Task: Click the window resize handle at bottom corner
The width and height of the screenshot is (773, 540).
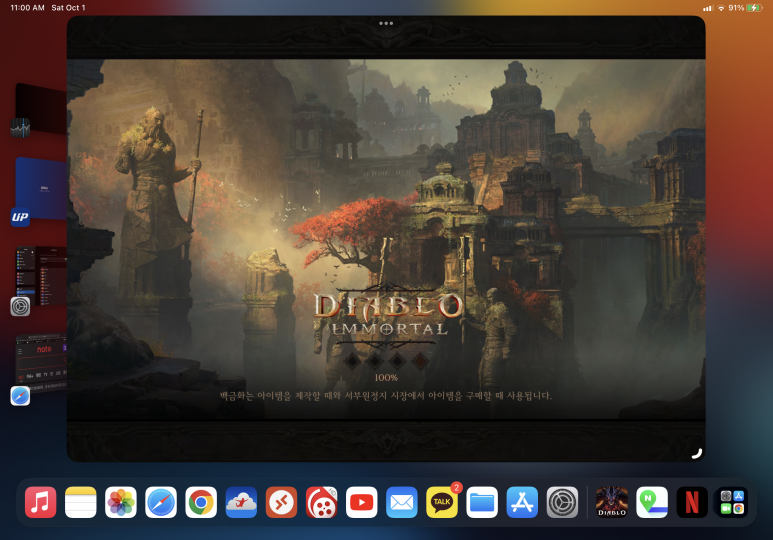Action: click(697, 453)
